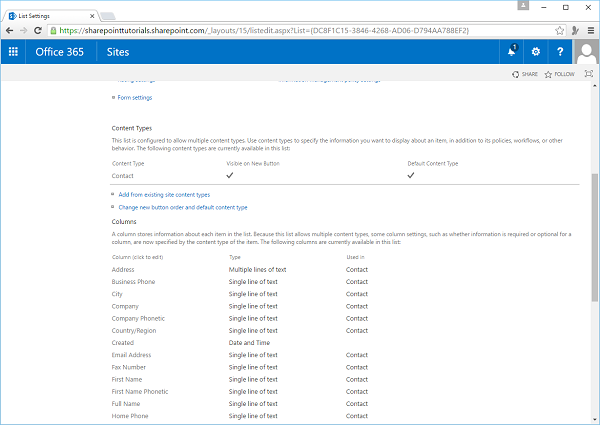Open the Office 365 app launcher
Viewport: 600px width, 425px height.
coord(14,52)
